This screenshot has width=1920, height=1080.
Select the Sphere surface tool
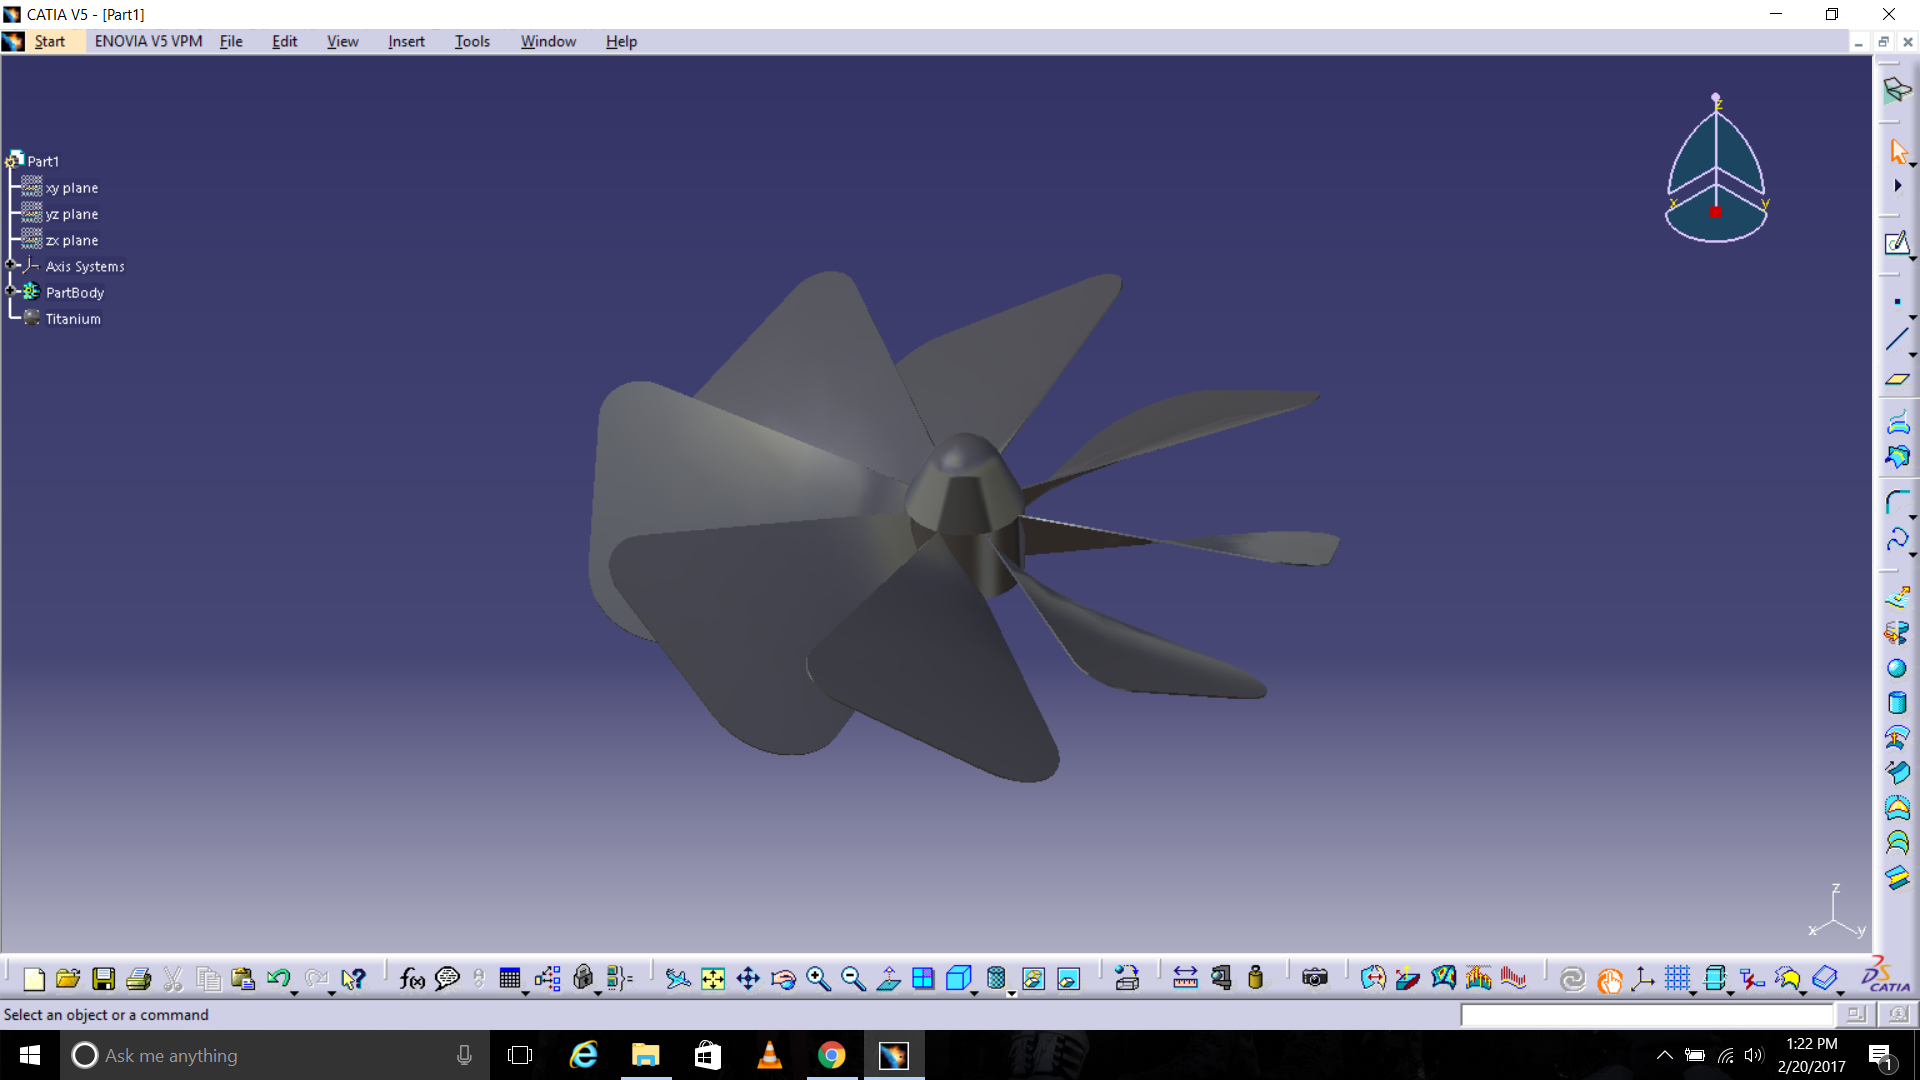[x=1896, y=669]
